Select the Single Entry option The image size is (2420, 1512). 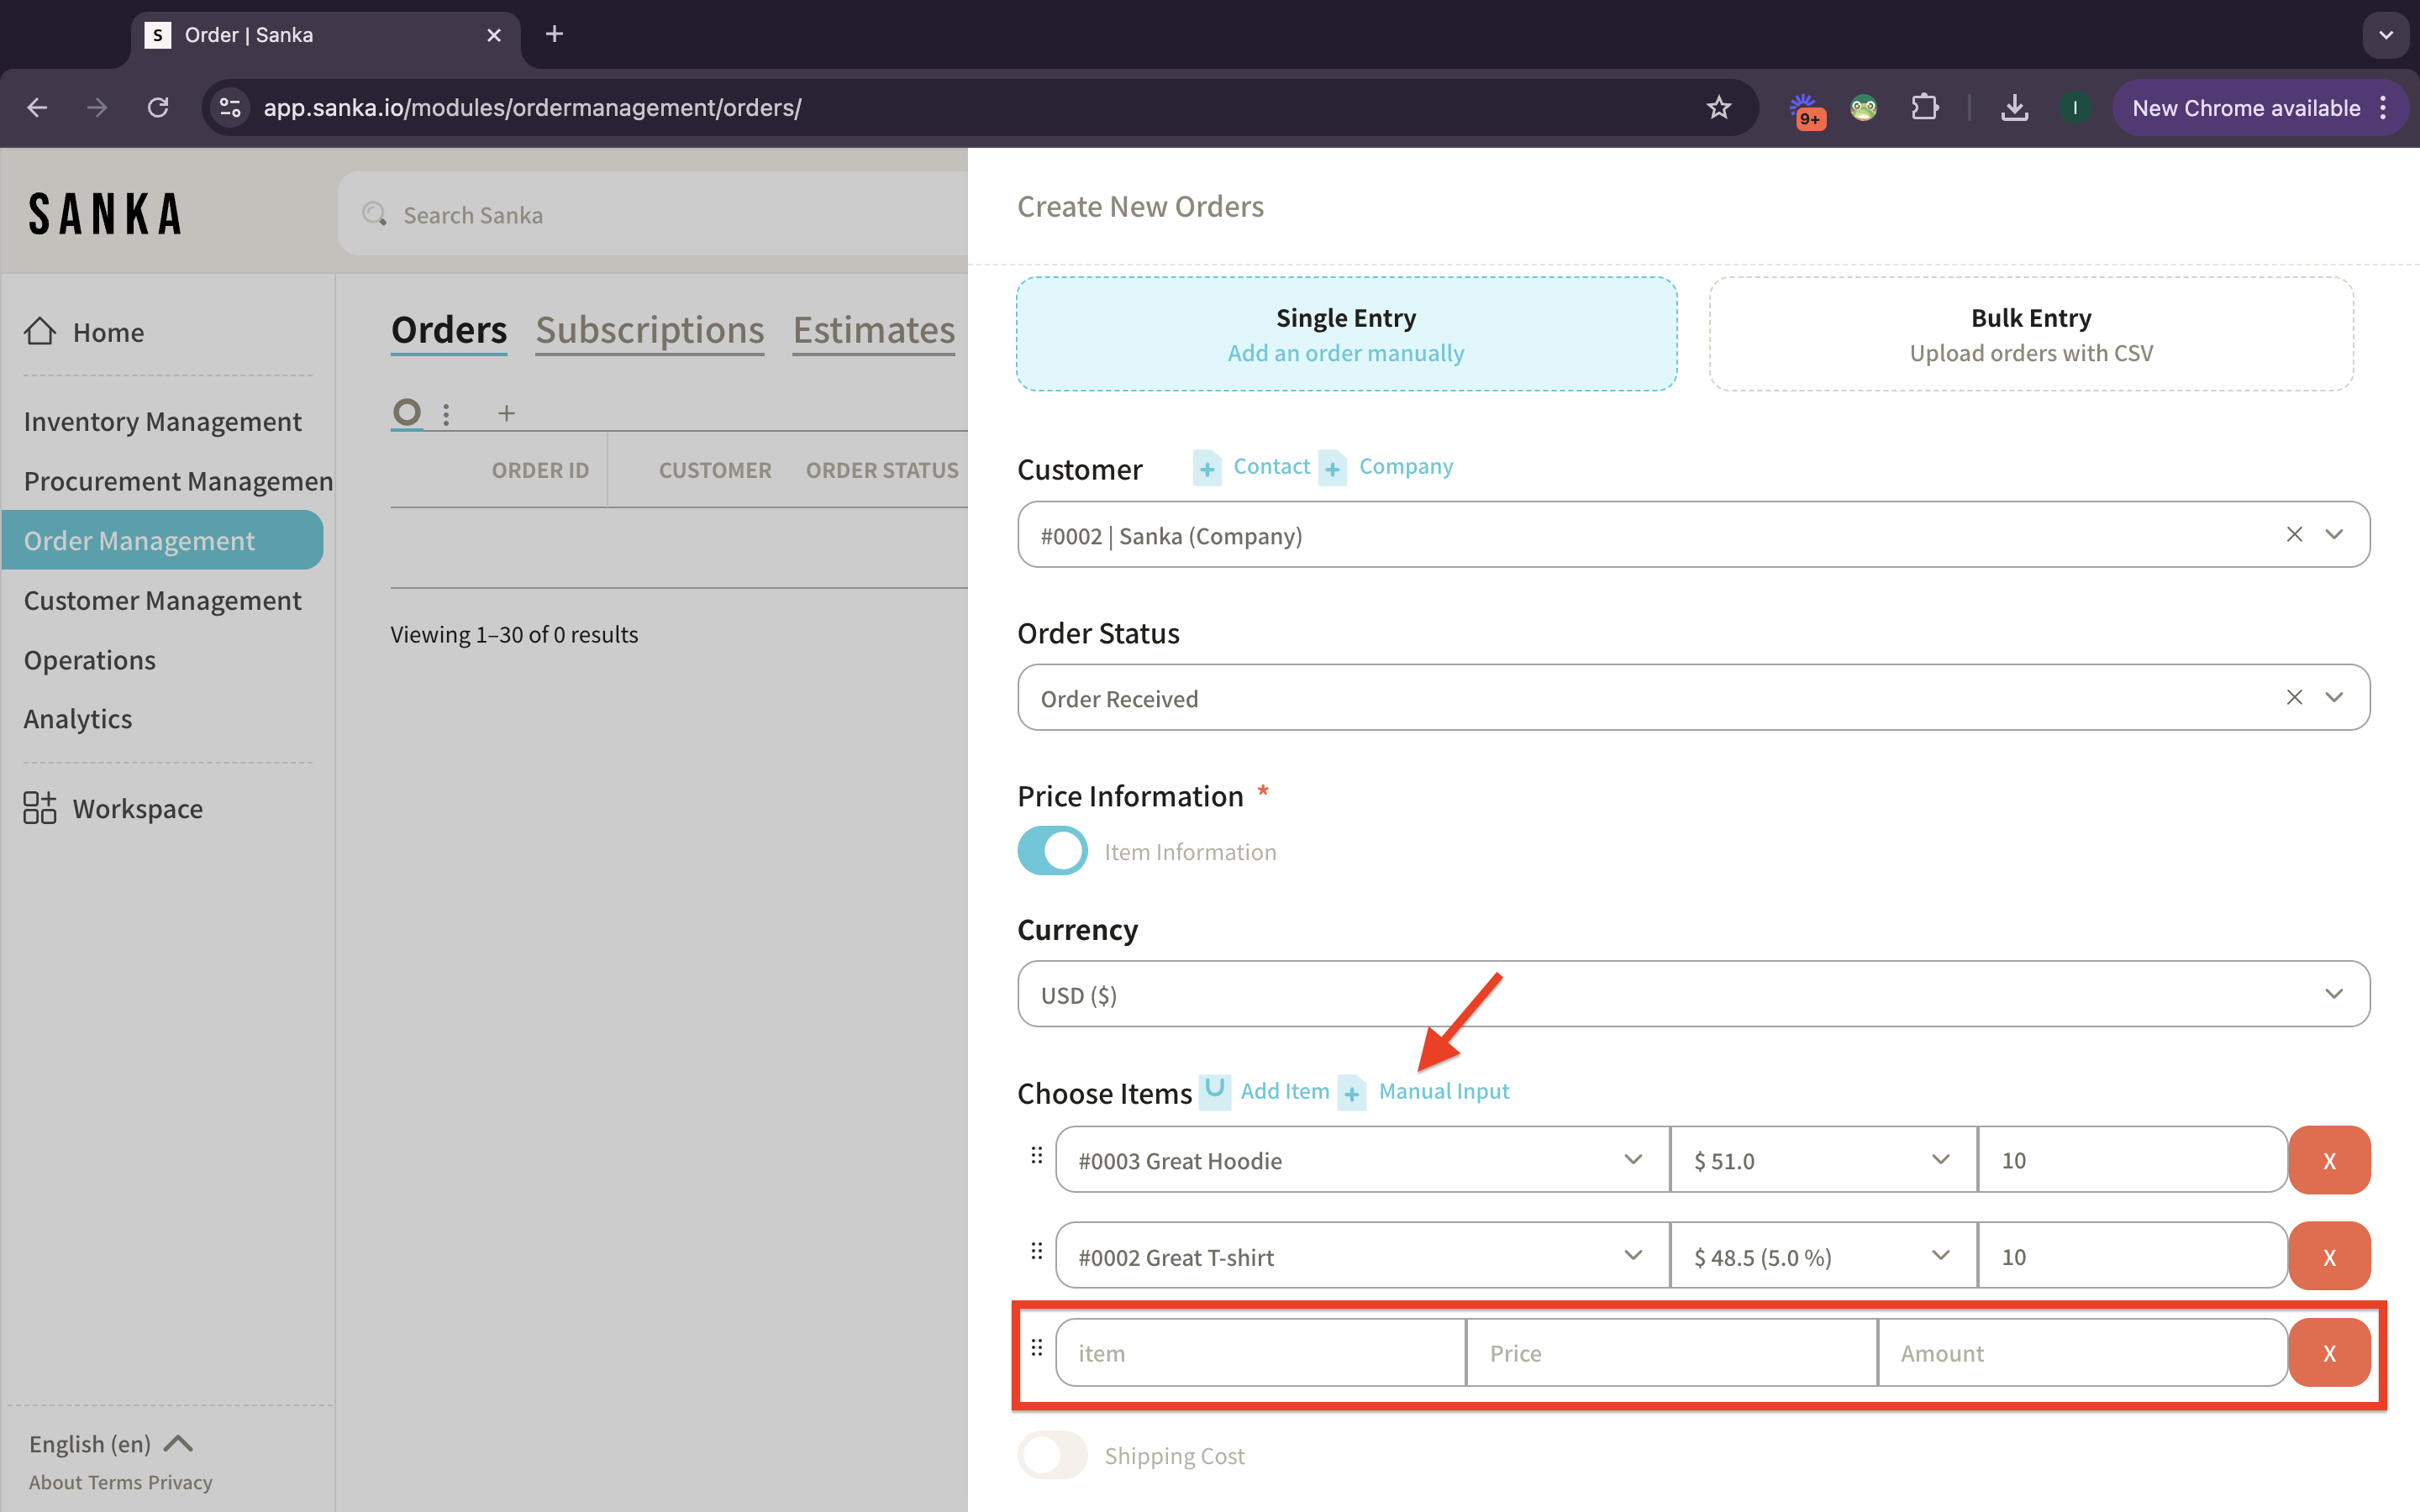pyautogui.click(x=1346, y=334)
